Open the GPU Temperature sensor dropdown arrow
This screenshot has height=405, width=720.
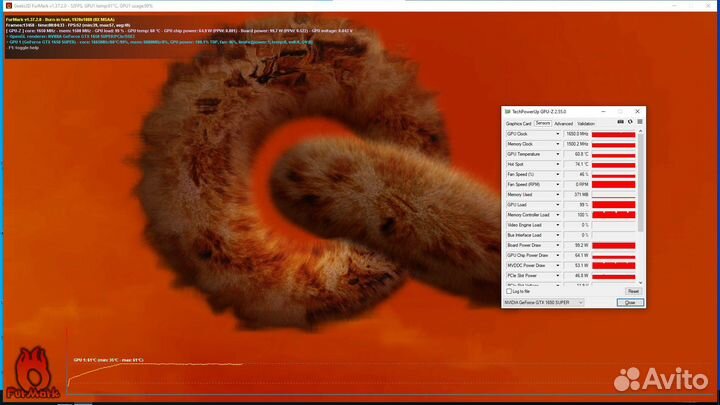tap(558, 154)
